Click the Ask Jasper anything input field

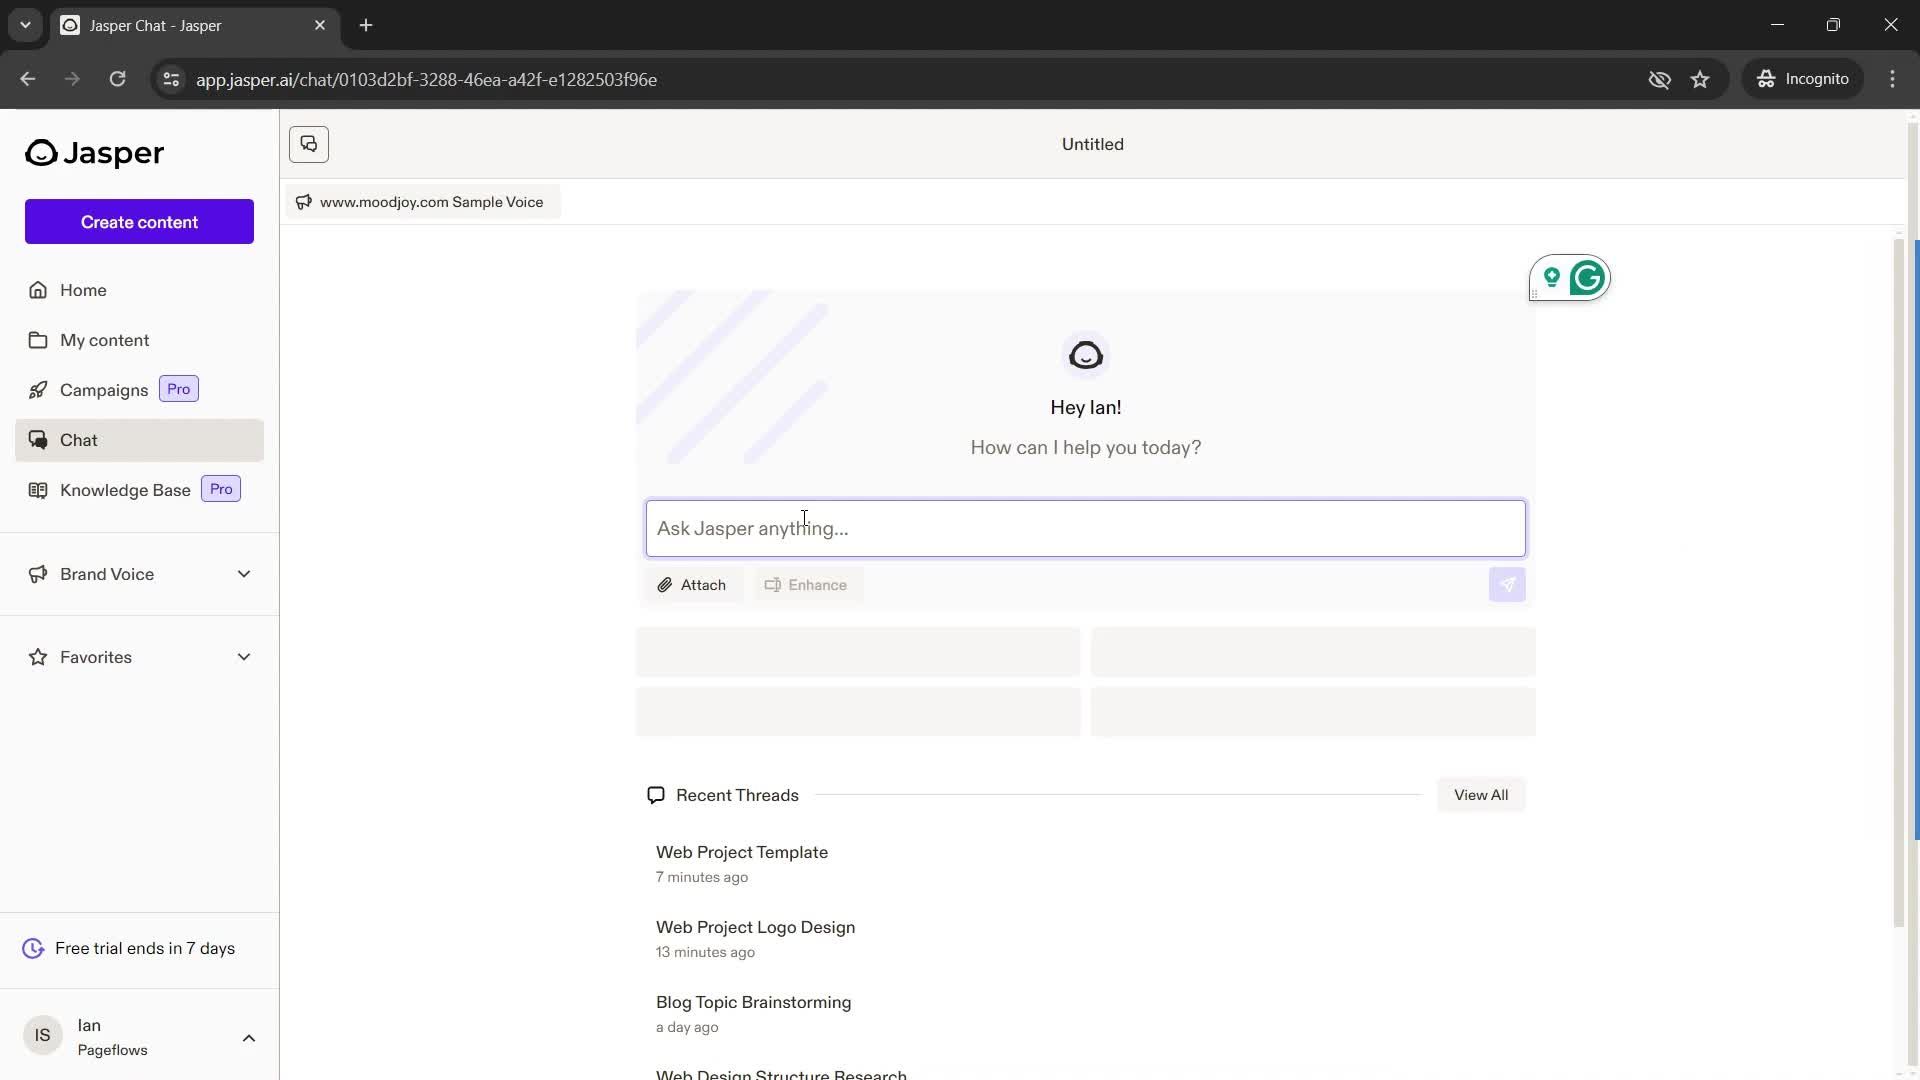[1084, 527]
